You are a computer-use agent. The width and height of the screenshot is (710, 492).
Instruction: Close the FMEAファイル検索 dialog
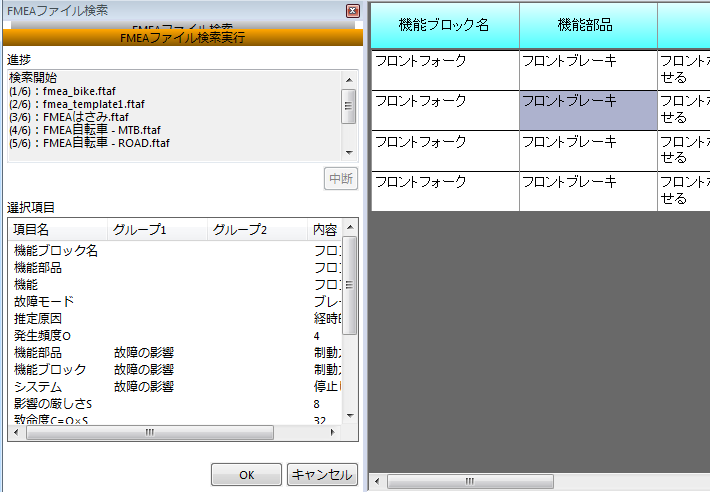coord(352,10)
